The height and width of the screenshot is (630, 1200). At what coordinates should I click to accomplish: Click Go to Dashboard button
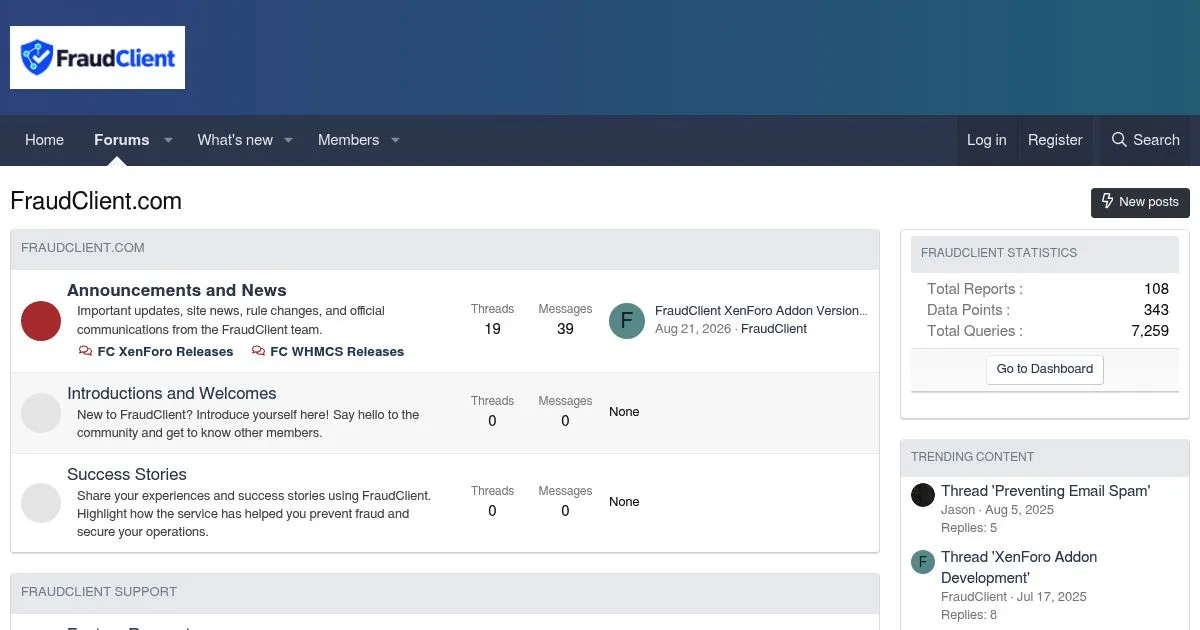click(1045, 369)
